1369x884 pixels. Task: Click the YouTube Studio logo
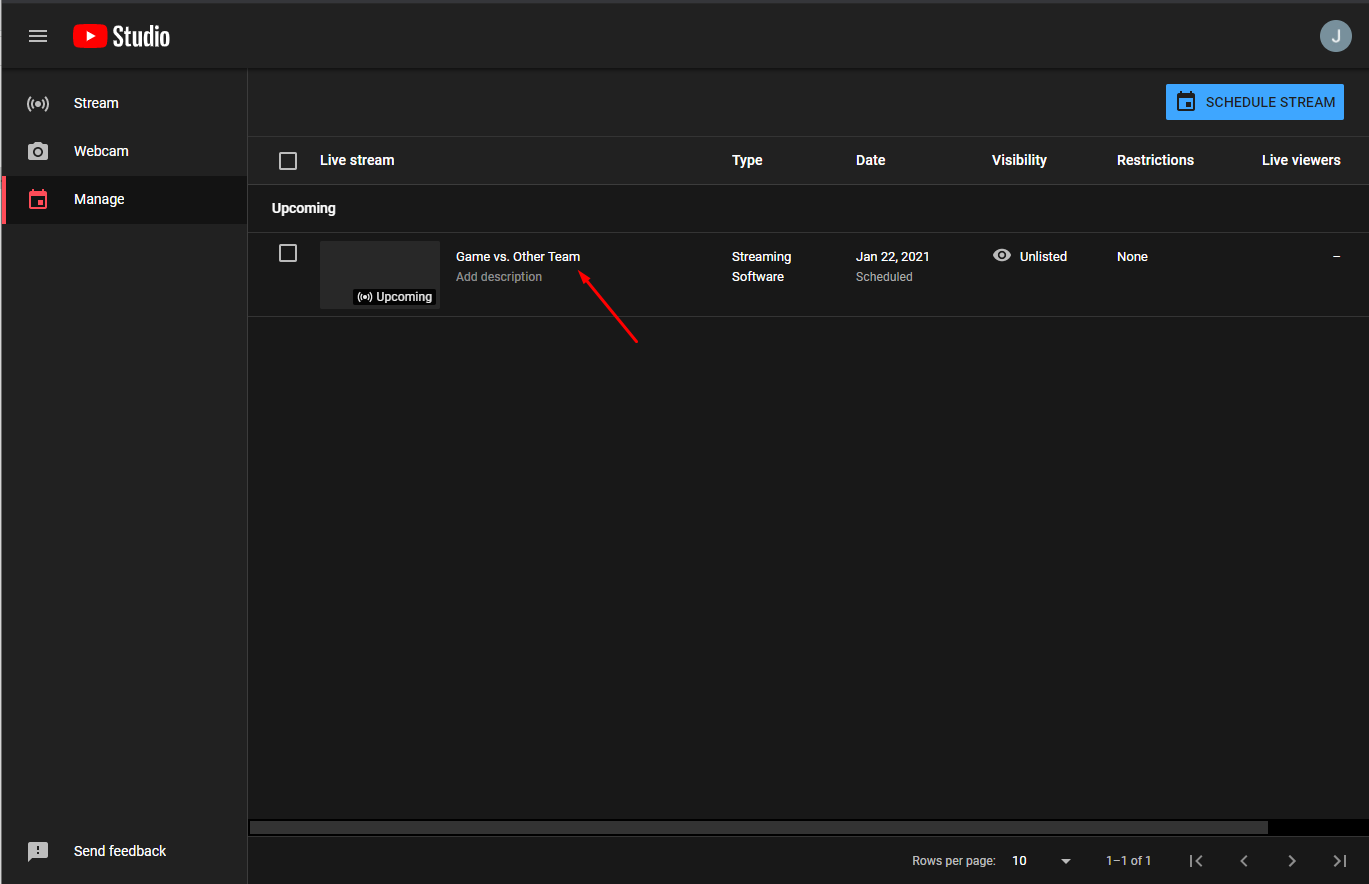point(121,36)
